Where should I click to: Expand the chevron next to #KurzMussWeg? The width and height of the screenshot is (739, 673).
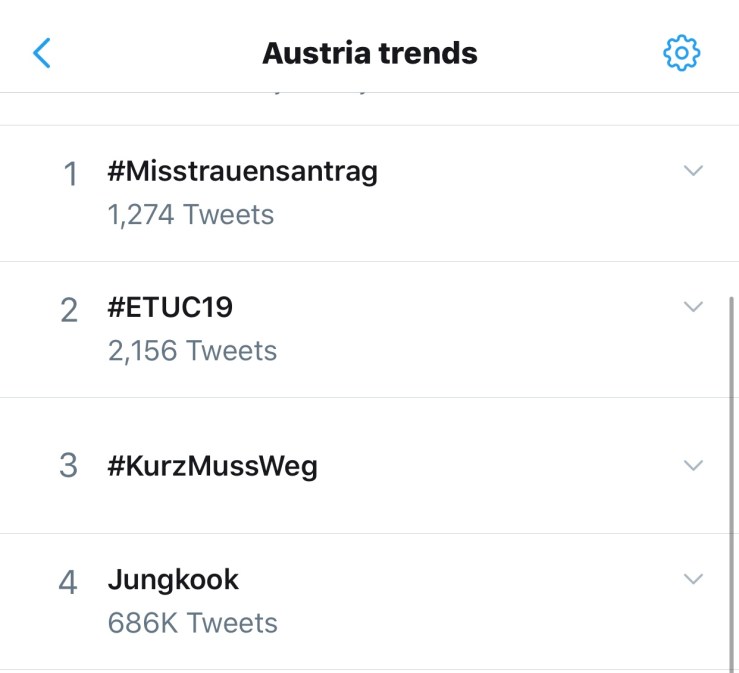point(693,465)
